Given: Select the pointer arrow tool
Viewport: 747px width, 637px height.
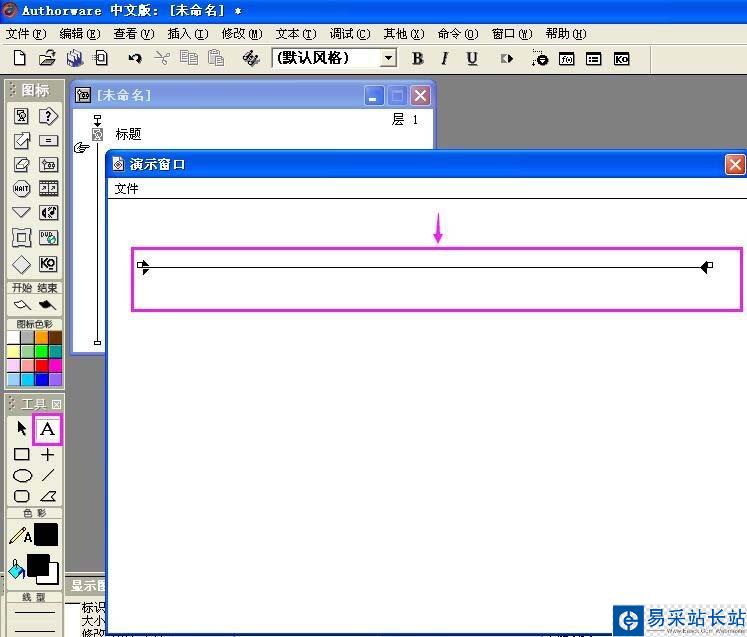Looking at the screenshot, I should [x=21, y=428].
